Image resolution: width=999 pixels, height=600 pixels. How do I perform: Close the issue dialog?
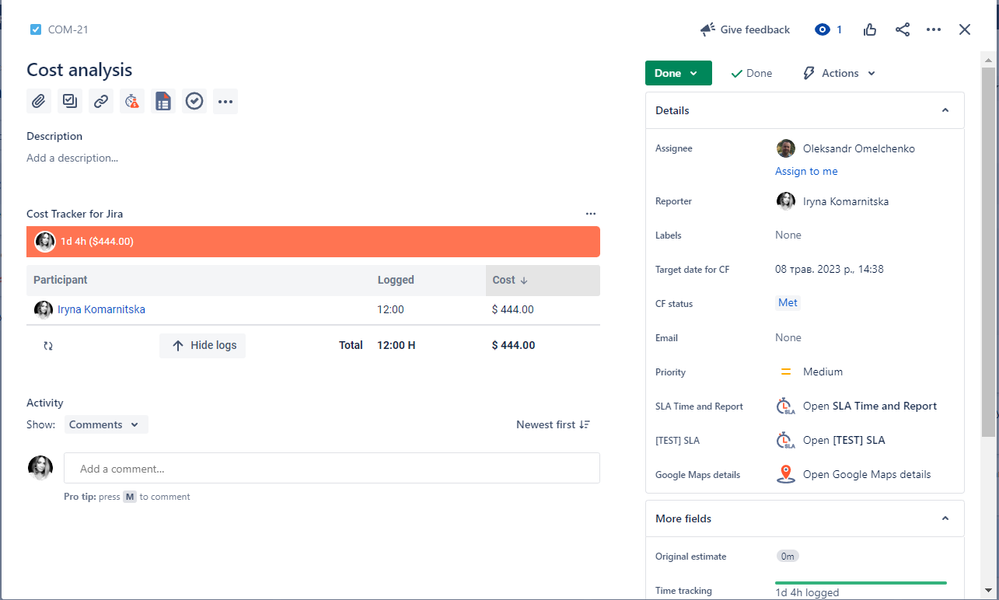[x=965, y=29]
